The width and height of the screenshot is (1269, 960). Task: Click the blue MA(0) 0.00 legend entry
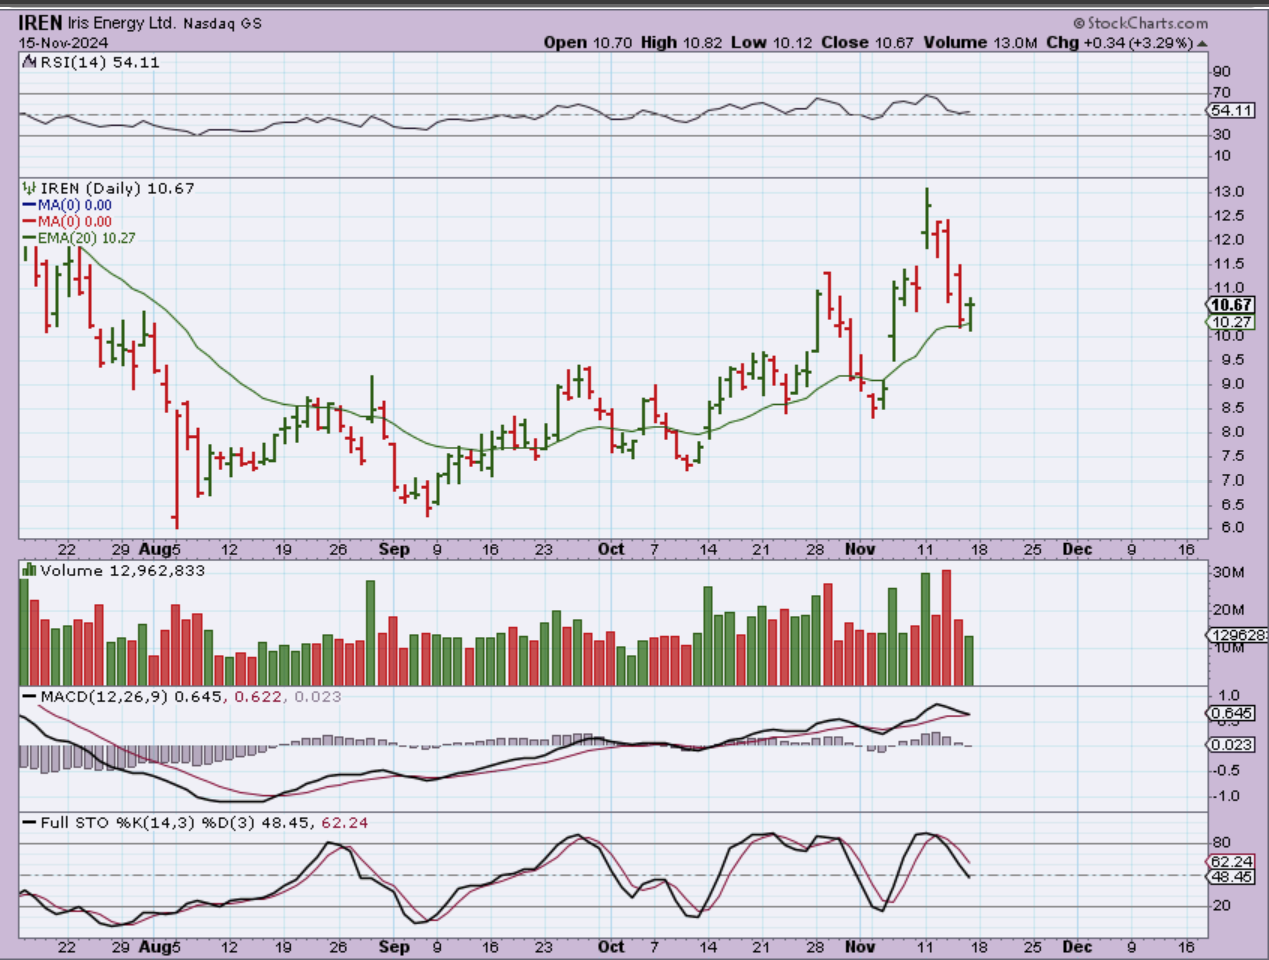[x=67, y=205]
